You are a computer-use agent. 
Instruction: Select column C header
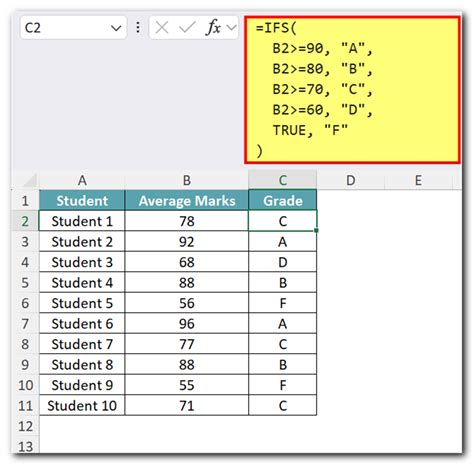[283, 180]
